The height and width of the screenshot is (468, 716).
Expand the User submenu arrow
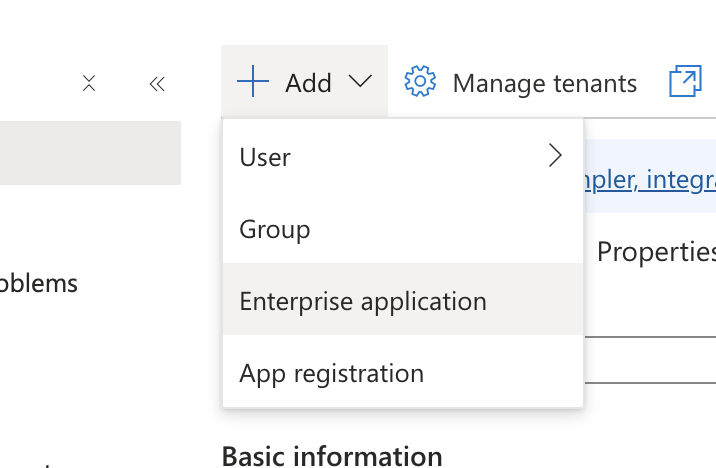click(555, 156)
